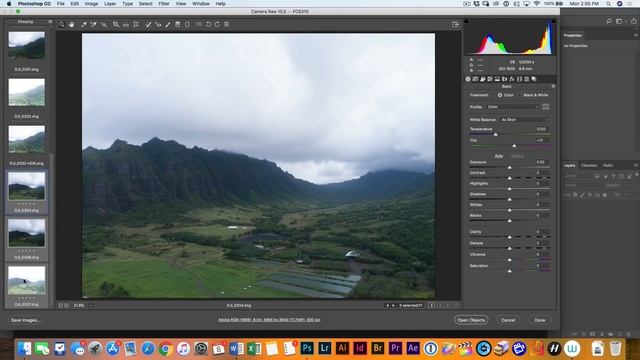
Task: Click the Default tone link
Action: (x=517, y=156)
